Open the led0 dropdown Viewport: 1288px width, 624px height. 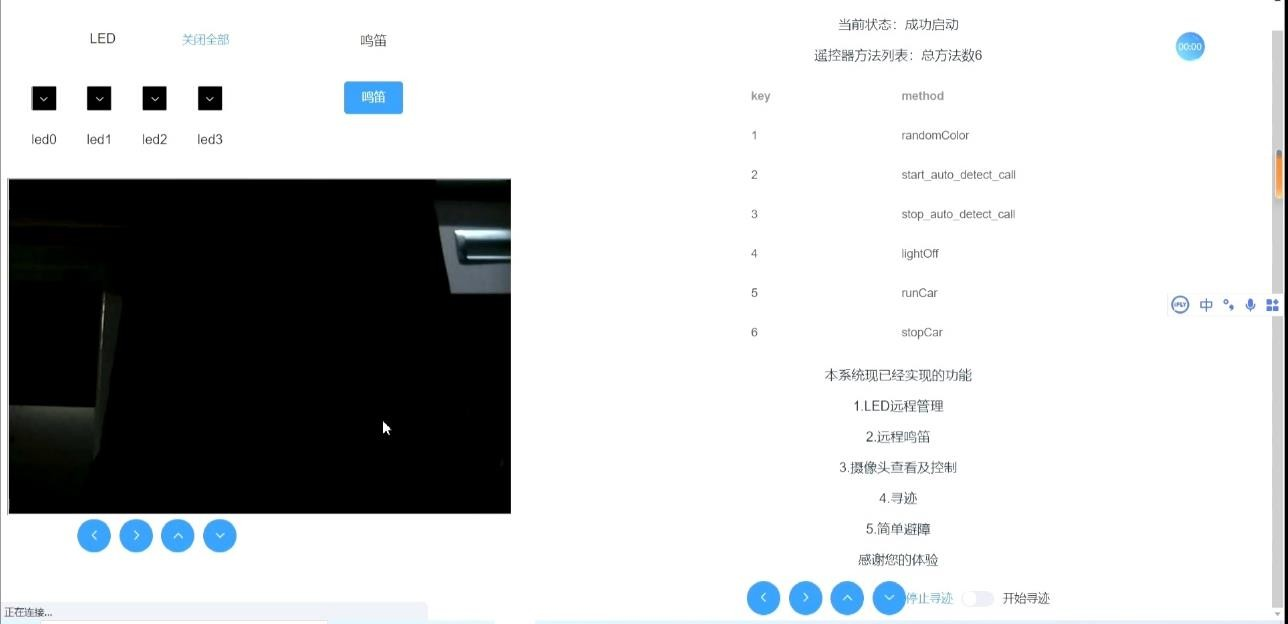(44, 98)
